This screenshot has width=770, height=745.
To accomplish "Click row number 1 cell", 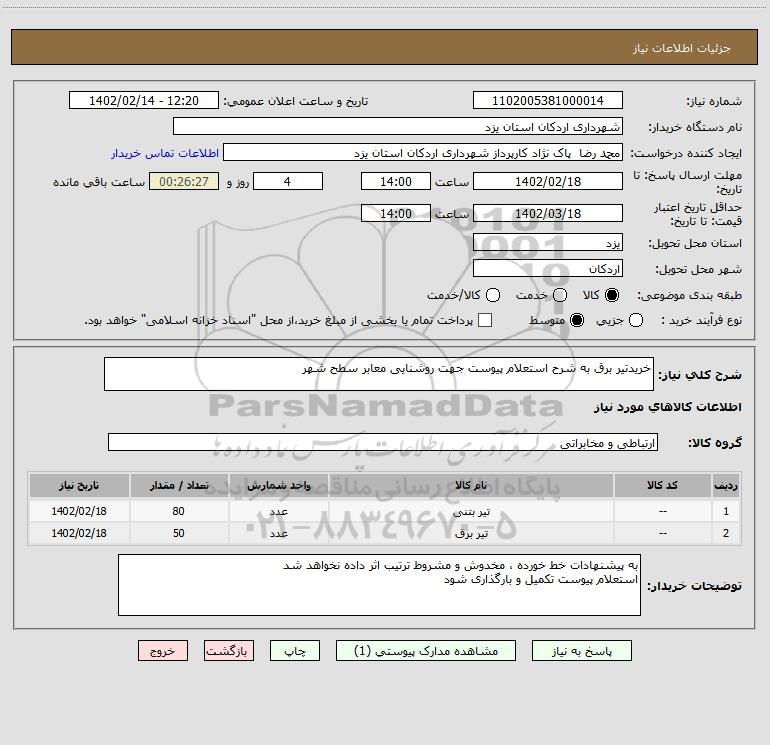I will pyautogui.click(x=726, y=511).
